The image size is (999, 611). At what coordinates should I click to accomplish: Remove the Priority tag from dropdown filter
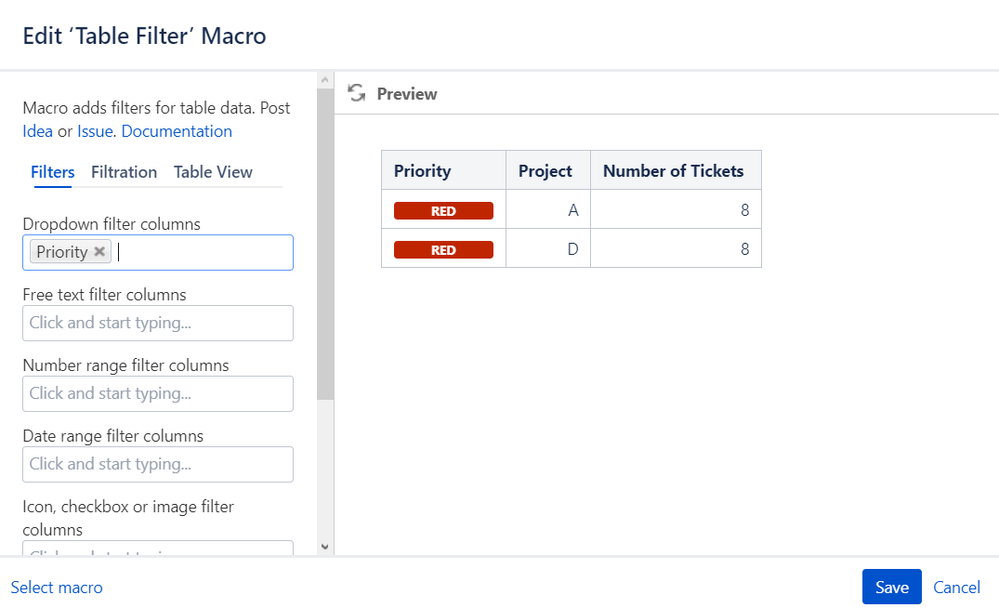coord(100,252)
